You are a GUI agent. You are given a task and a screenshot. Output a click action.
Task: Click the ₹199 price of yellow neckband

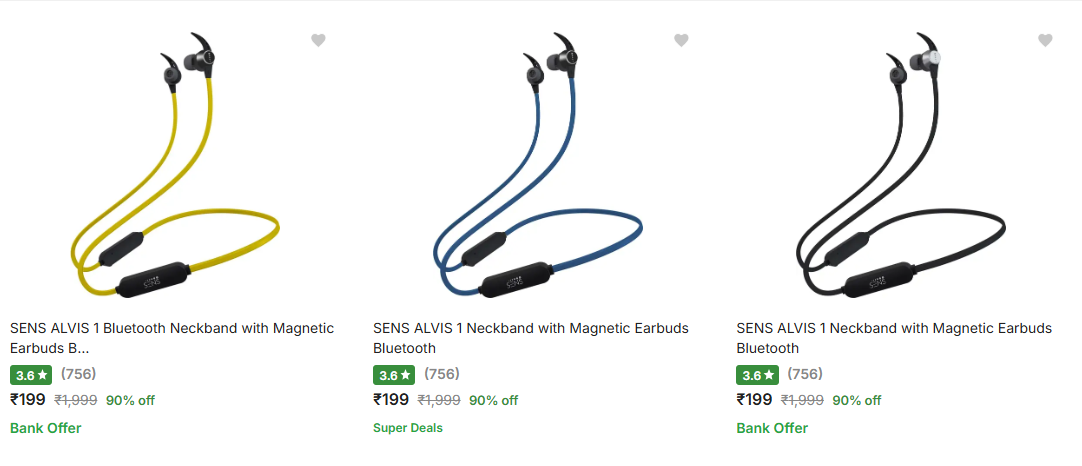(28, 400)
